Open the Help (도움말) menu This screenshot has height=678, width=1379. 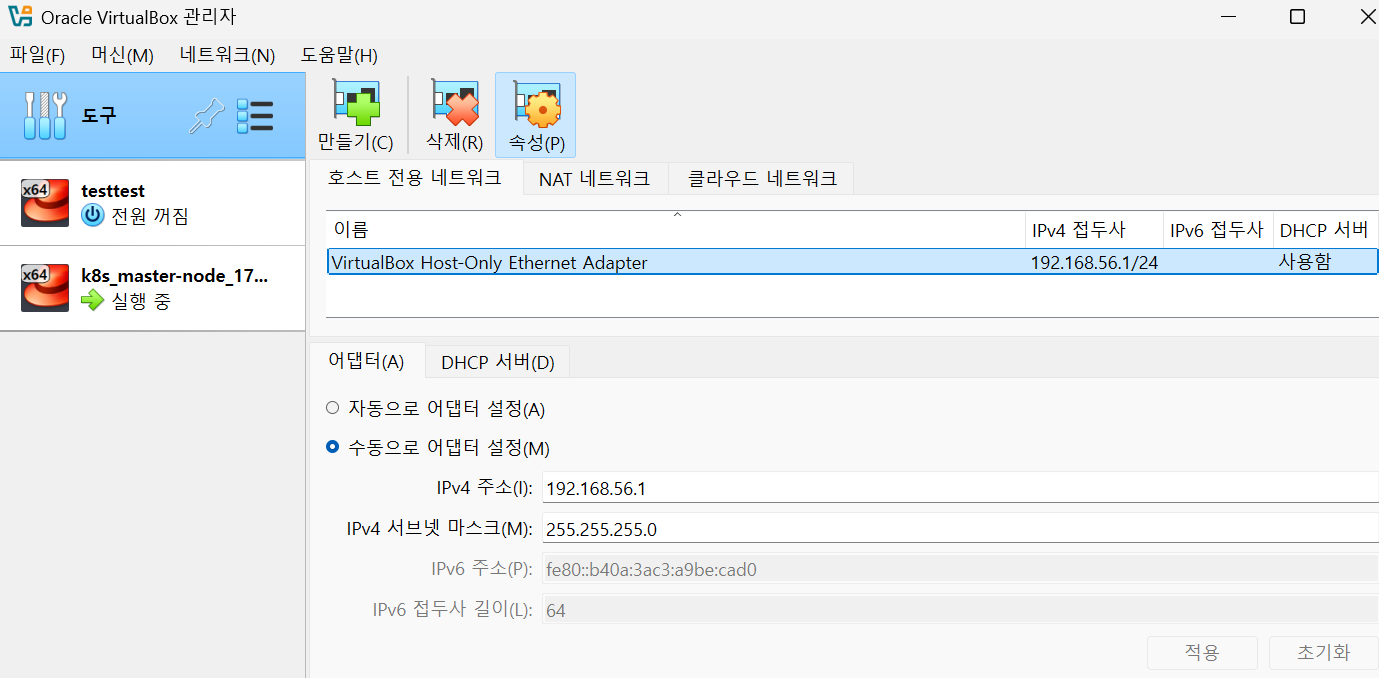pyautogui.click(x=339, y=55)
